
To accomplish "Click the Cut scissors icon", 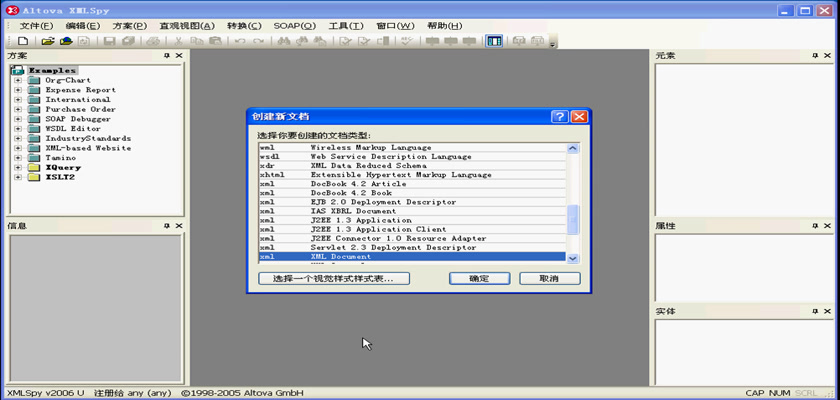I will [x=179, y=41].
